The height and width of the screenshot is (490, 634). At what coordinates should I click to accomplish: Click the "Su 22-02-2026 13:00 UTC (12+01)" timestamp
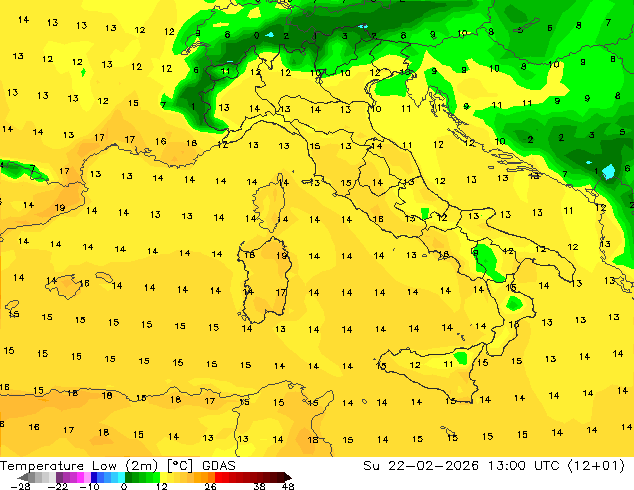point(494,465)
